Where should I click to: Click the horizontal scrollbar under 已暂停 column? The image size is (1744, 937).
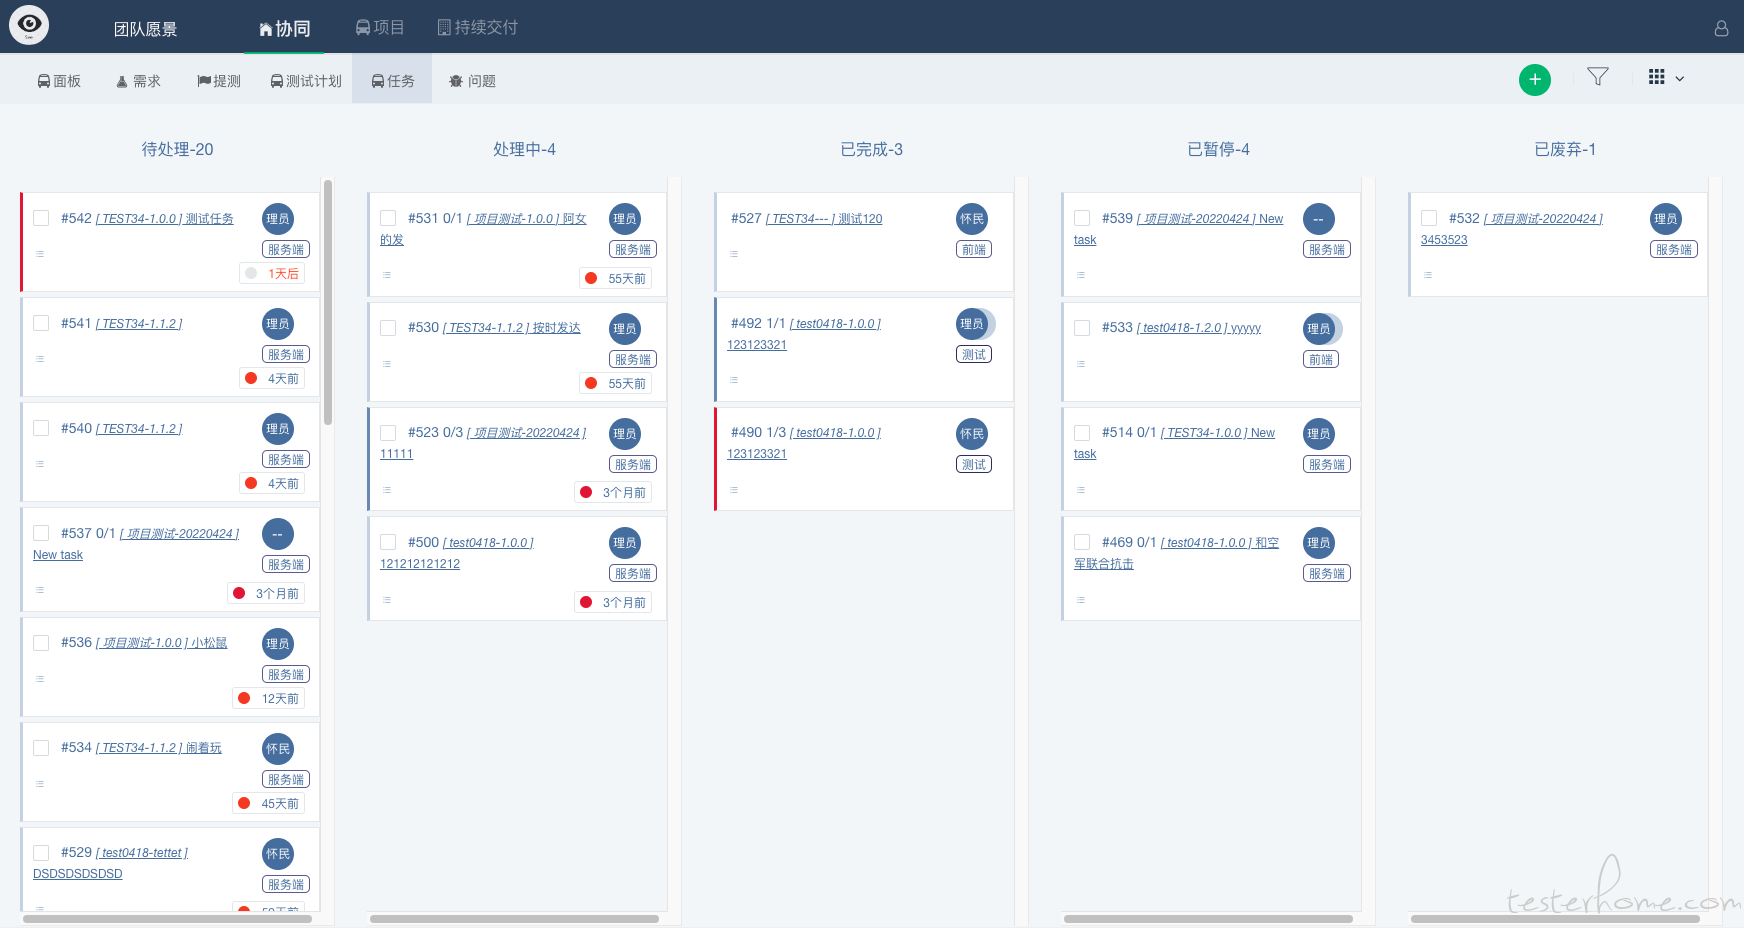[1208, 919]
